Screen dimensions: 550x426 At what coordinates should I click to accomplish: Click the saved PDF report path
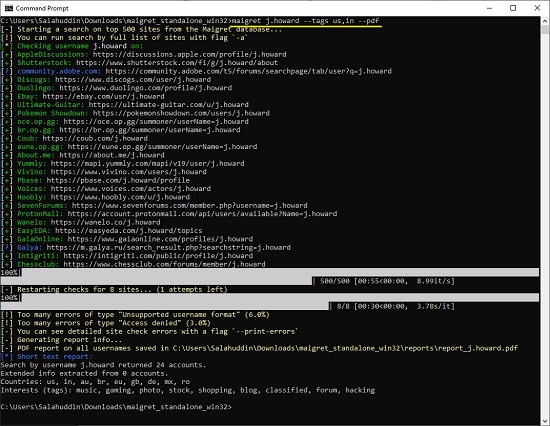345,348
